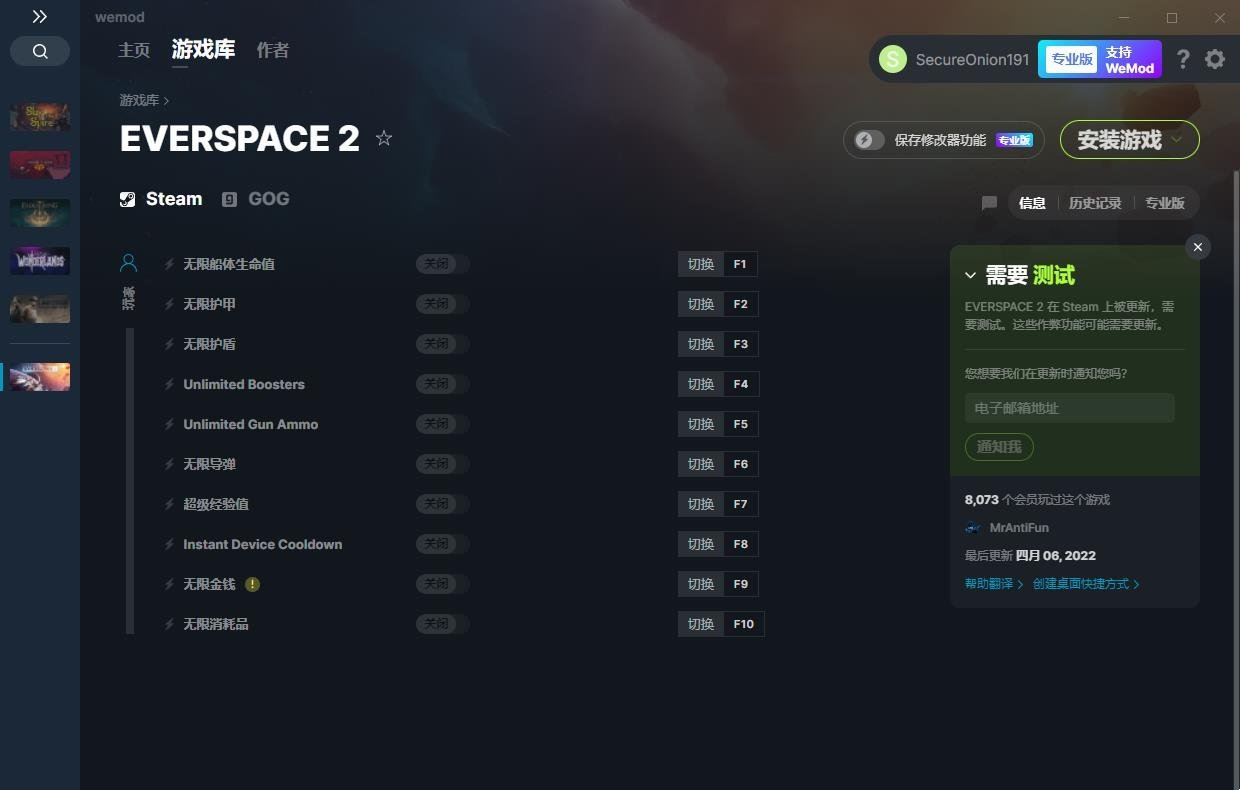Click the F6 hotkey key box

(740, 464)
